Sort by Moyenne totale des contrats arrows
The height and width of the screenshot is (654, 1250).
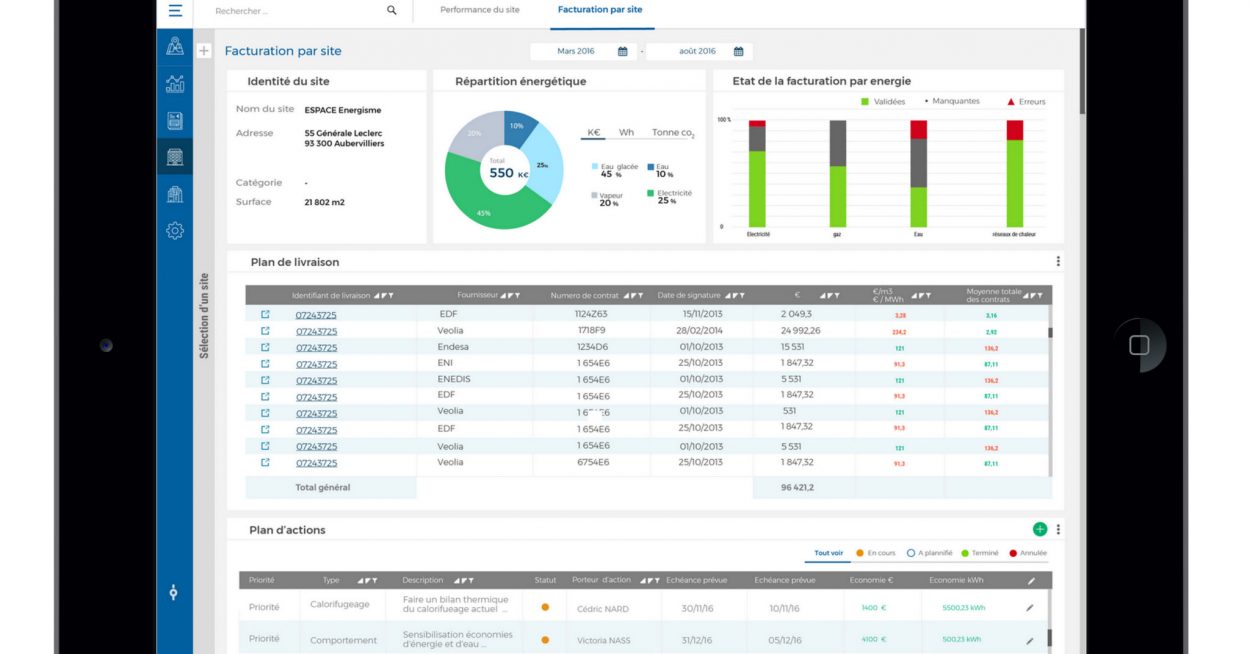(1034, 296)
